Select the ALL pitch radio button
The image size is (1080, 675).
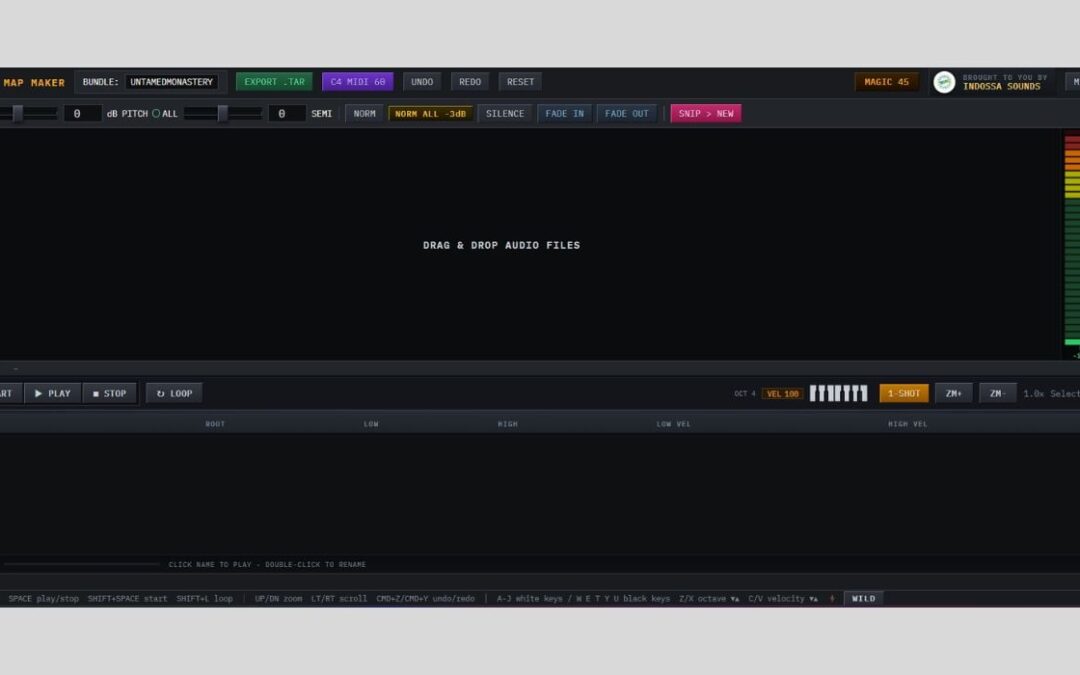click(156, 114)
